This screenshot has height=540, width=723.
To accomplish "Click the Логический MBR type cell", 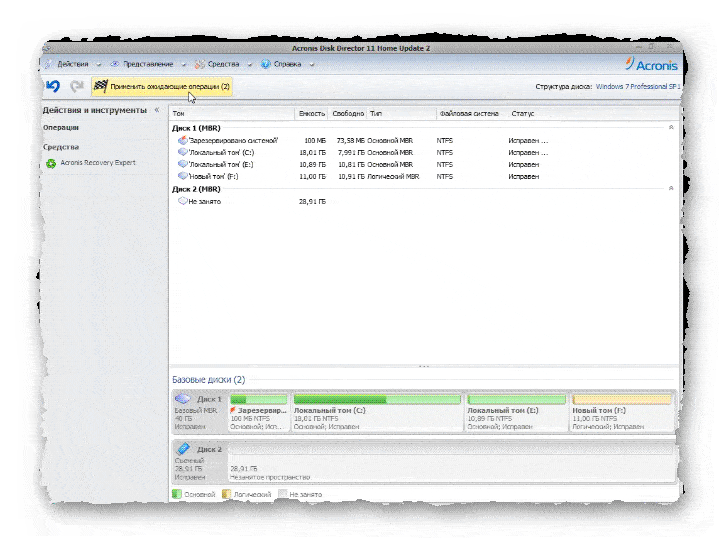I will (393, 176).
